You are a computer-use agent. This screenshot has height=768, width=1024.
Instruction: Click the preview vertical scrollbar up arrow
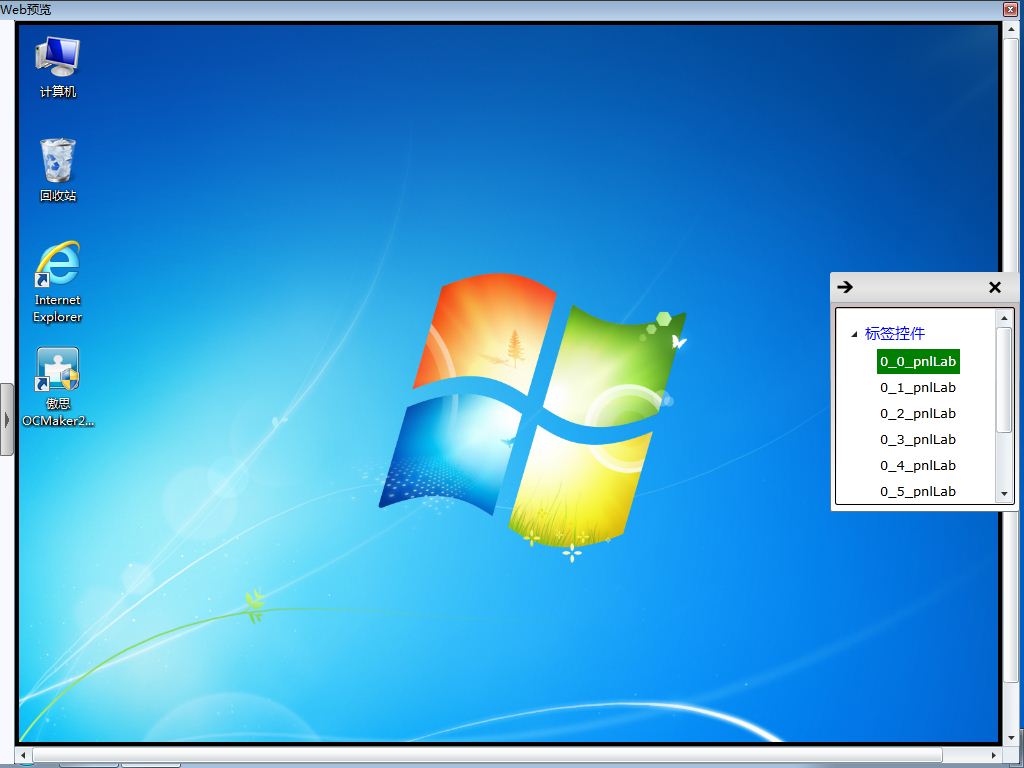pyautogui.click(x=1010, y=29)
